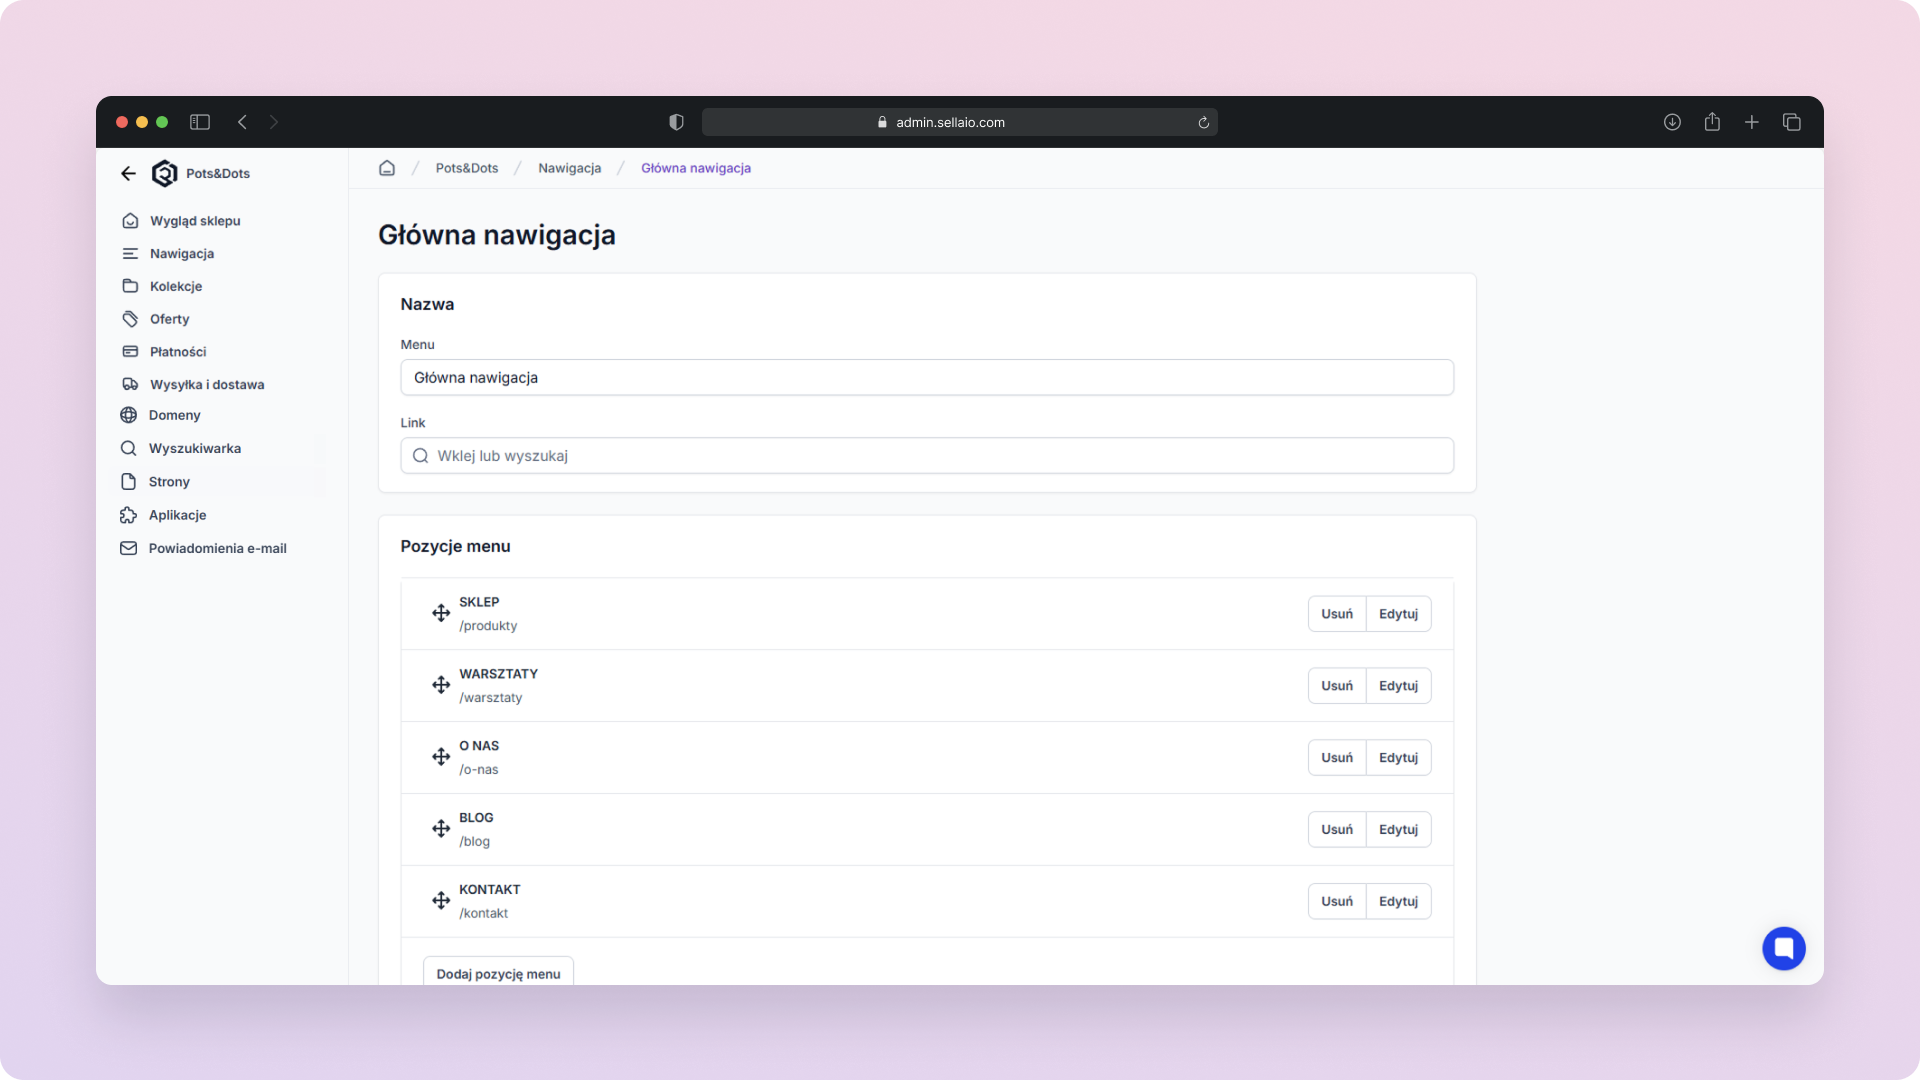Click drag handle icon for SKLEP item

click(441, 613)
